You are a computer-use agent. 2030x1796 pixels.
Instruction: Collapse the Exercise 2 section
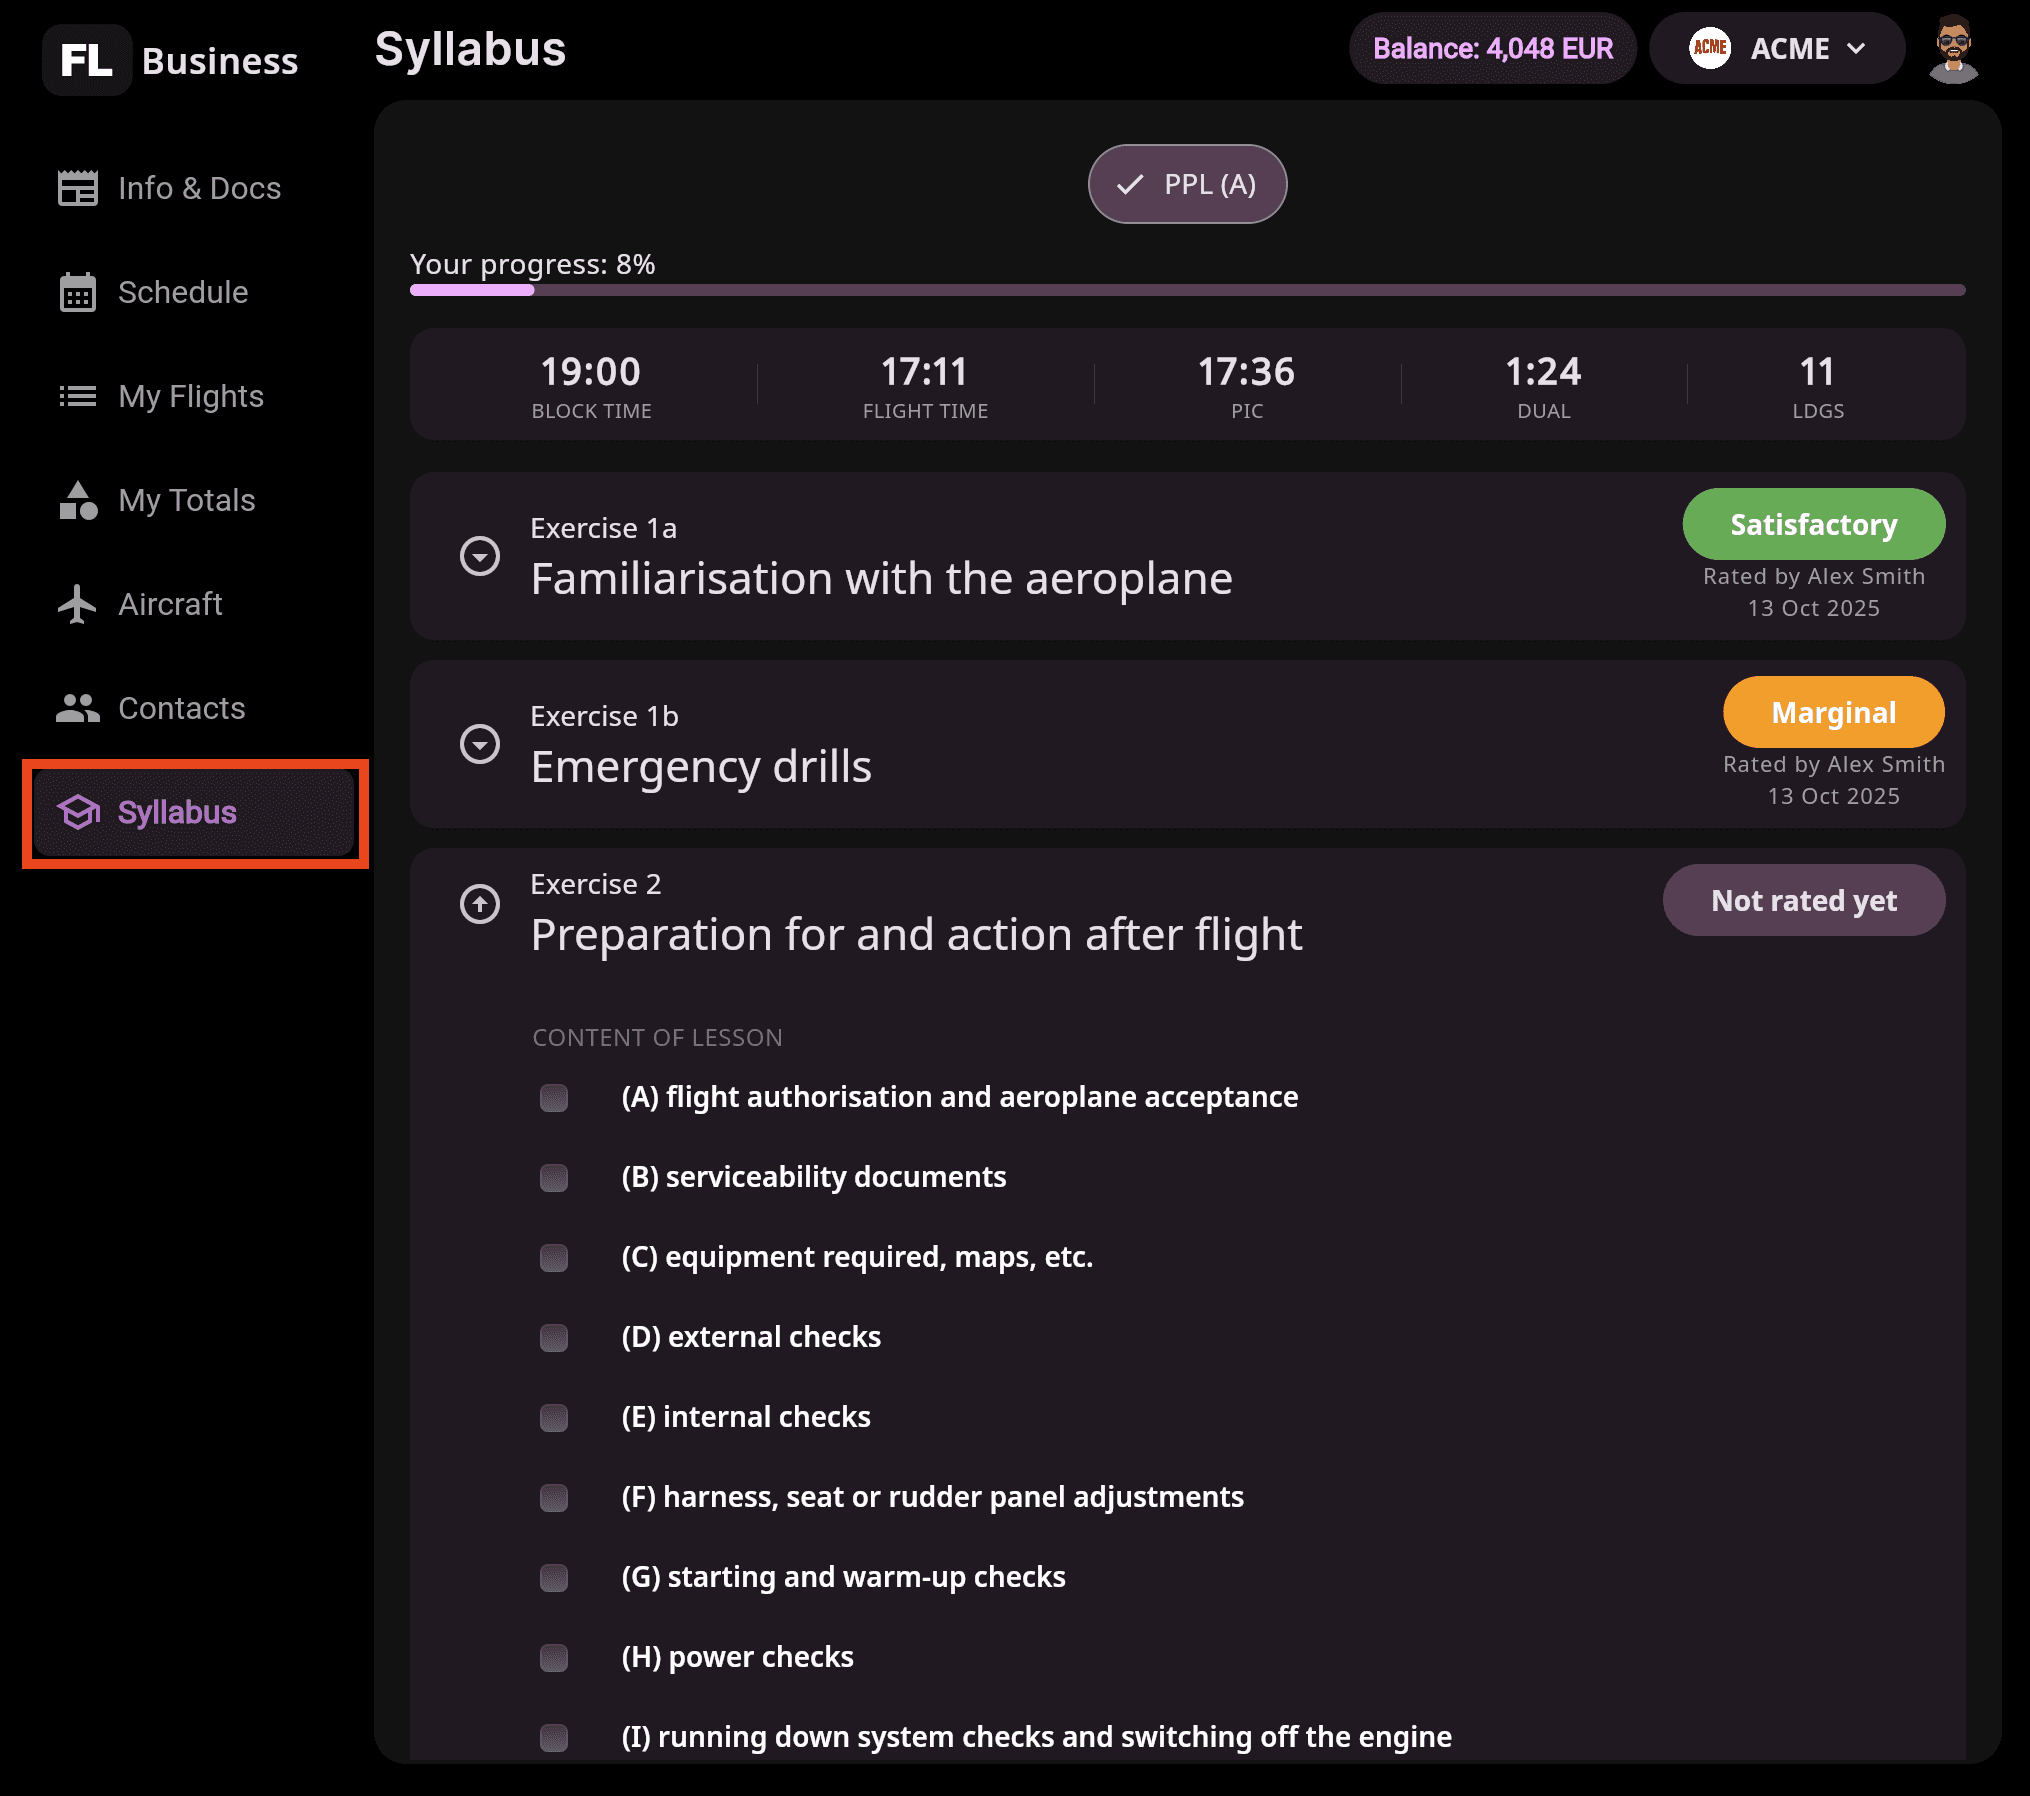pos(480,904)
